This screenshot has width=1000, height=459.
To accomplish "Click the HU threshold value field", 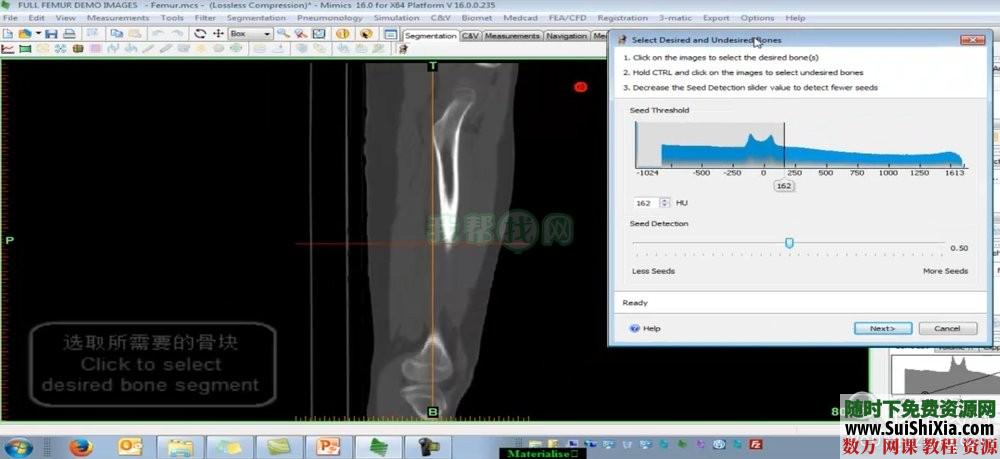I will (642, 202).
